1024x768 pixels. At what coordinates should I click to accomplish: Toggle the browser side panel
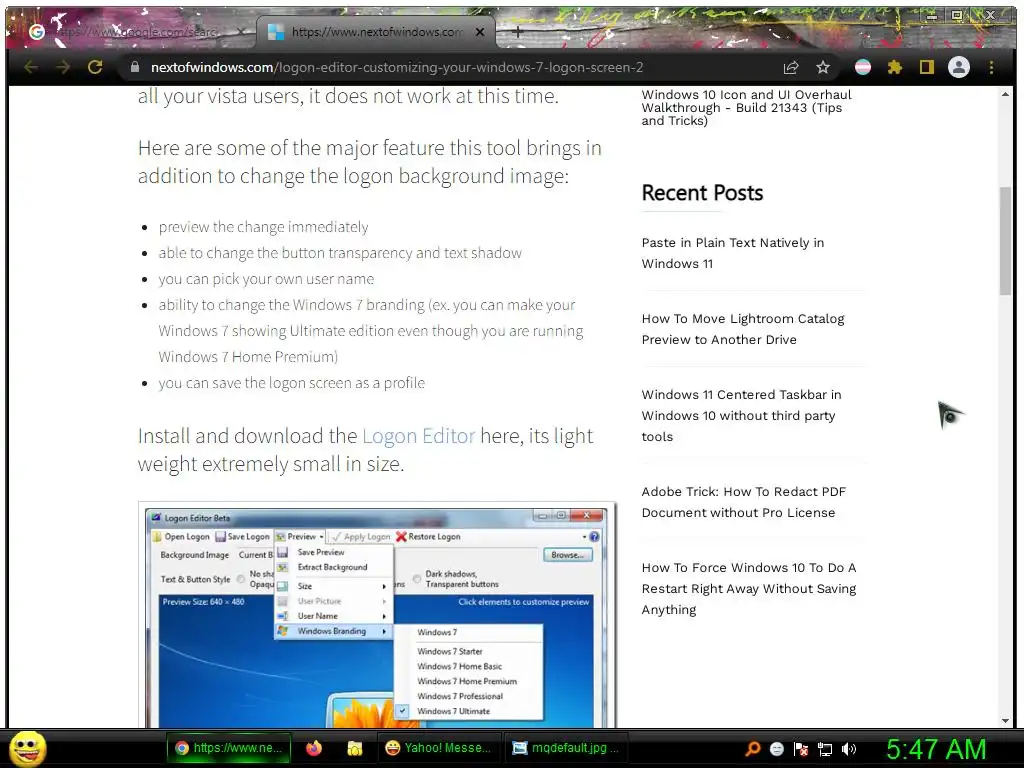tap(927, 67)
